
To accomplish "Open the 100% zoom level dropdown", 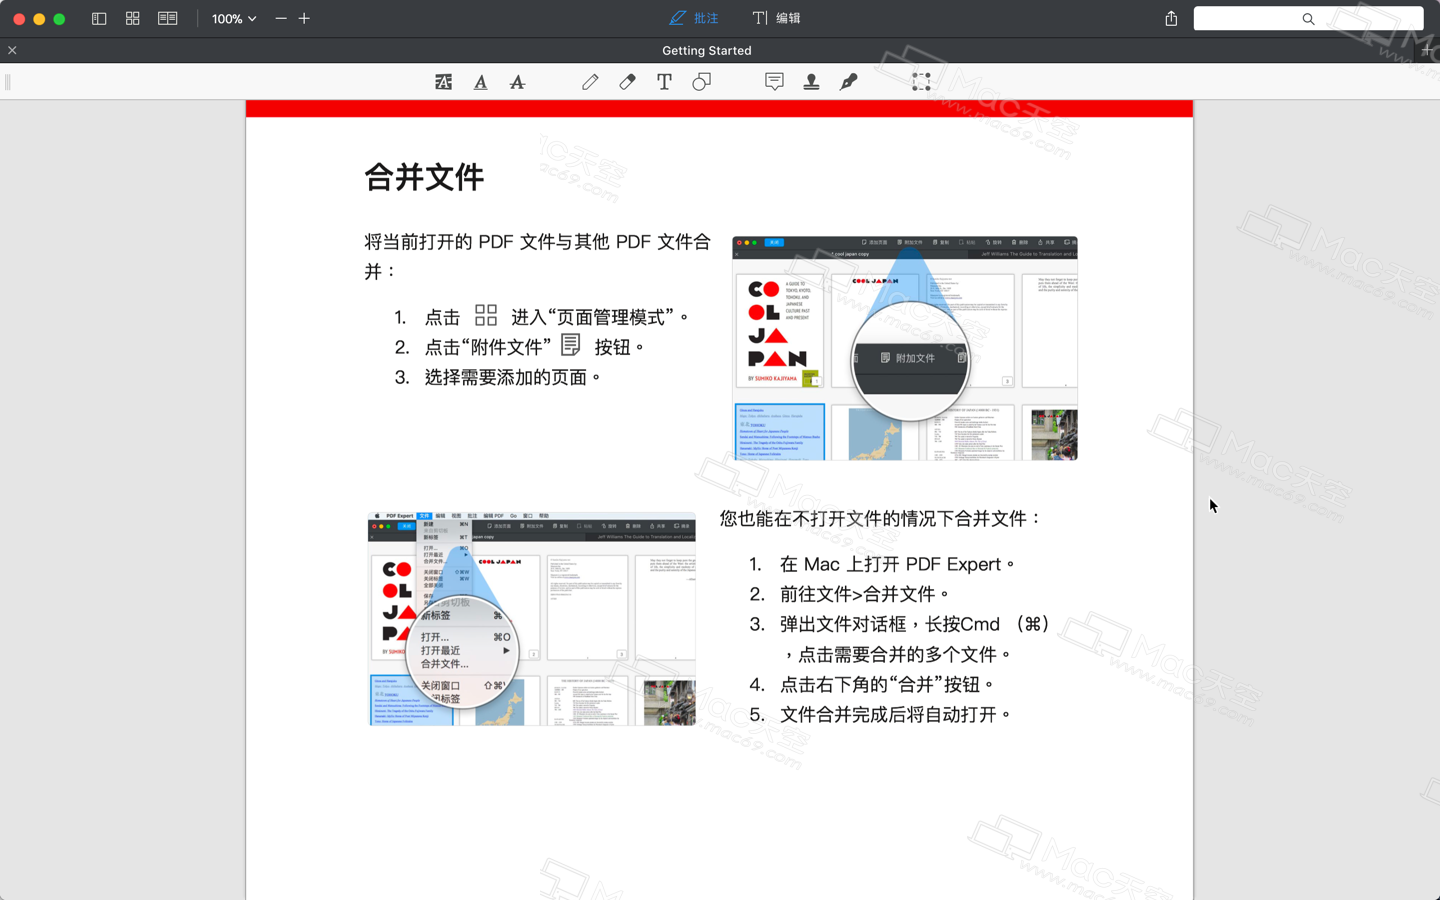I will click(x=234, y=18).
